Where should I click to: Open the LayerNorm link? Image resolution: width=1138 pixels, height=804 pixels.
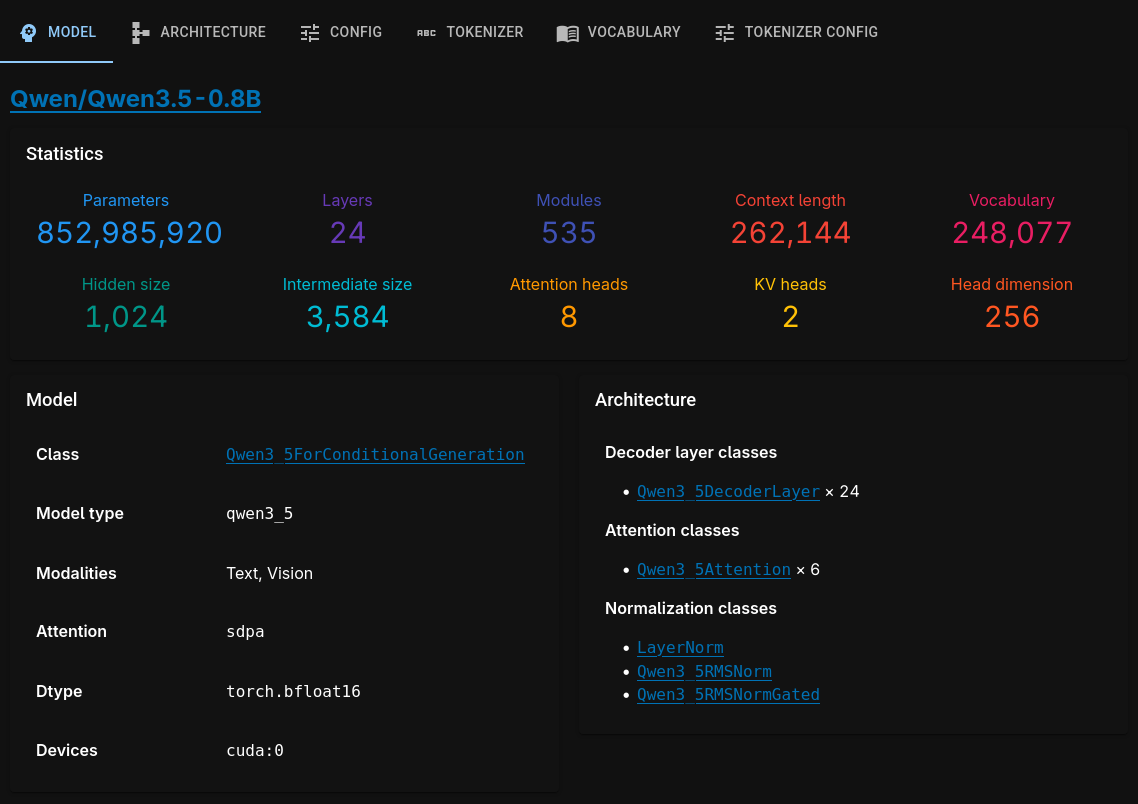pos(680,647)
